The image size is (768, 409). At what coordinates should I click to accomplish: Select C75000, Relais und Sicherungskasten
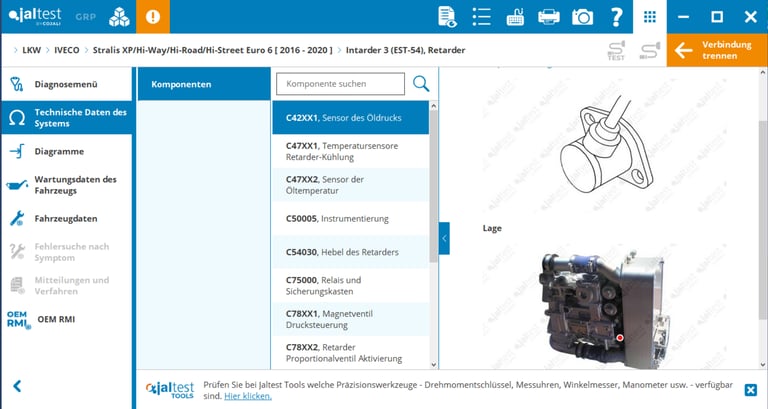click(x=351, y=286)
